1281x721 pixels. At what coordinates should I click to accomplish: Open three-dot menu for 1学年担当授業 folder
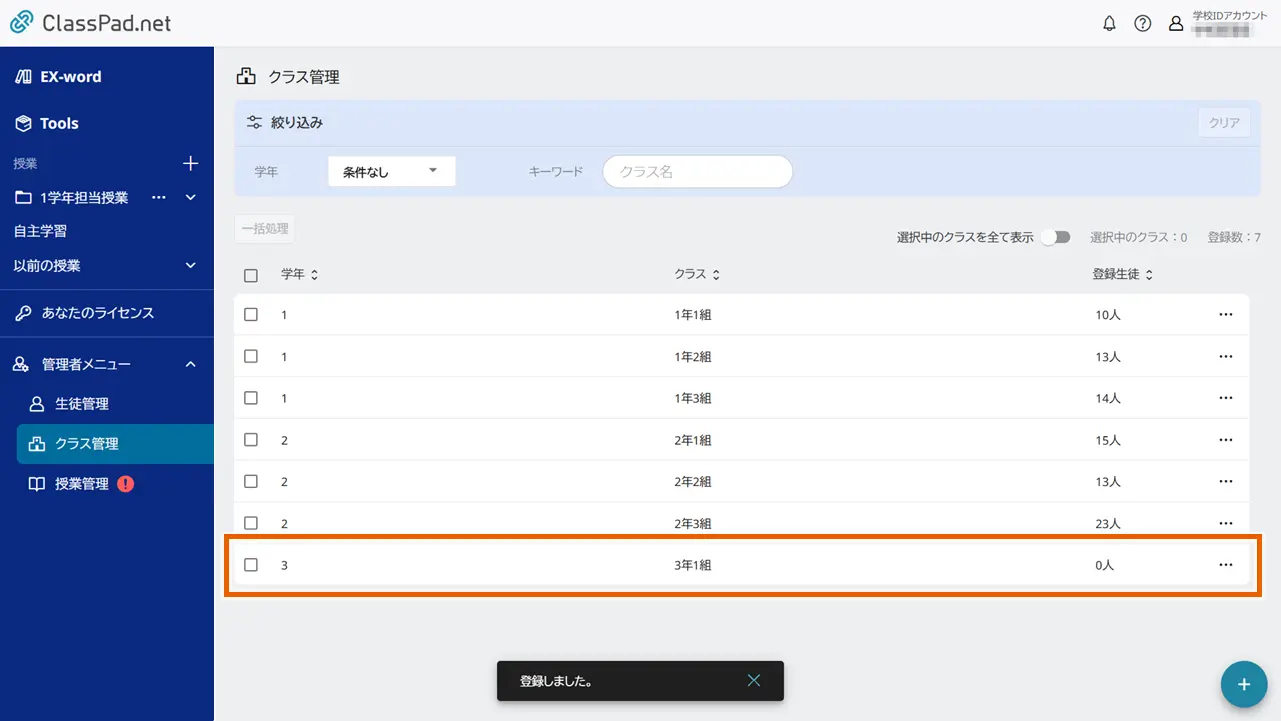[158, 198]
